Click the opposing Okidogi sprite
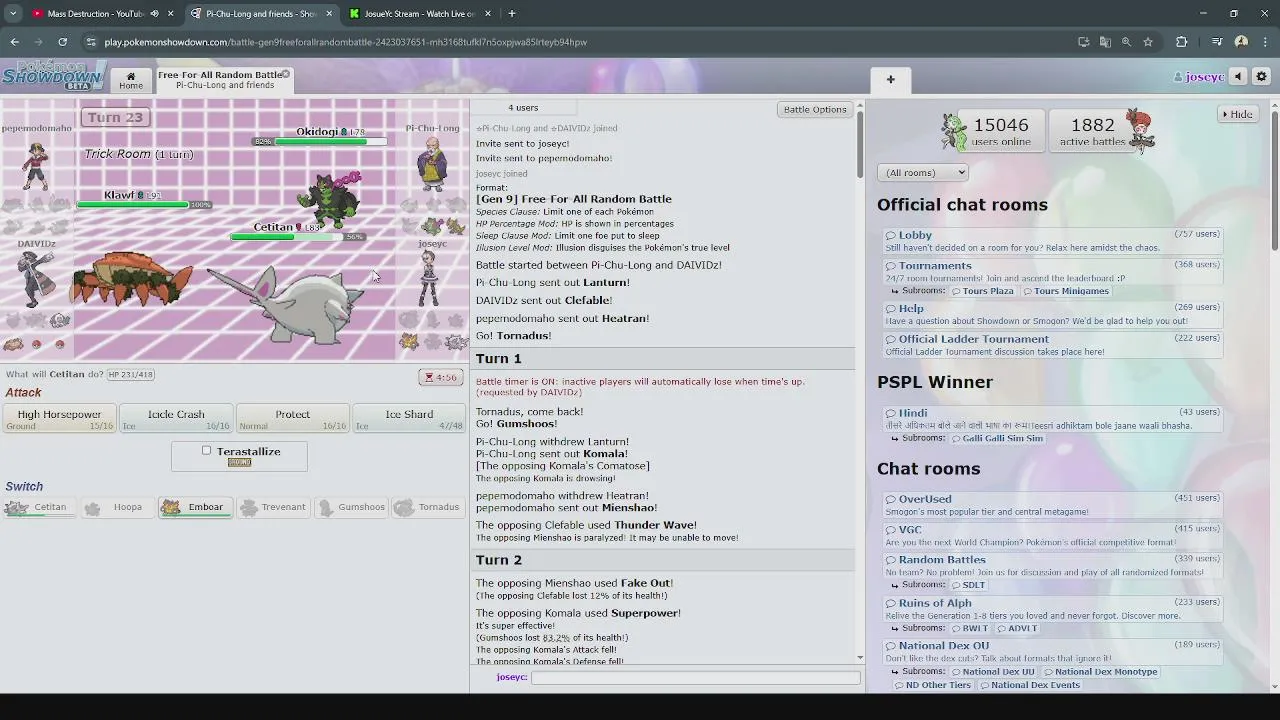 pos(331,199)
